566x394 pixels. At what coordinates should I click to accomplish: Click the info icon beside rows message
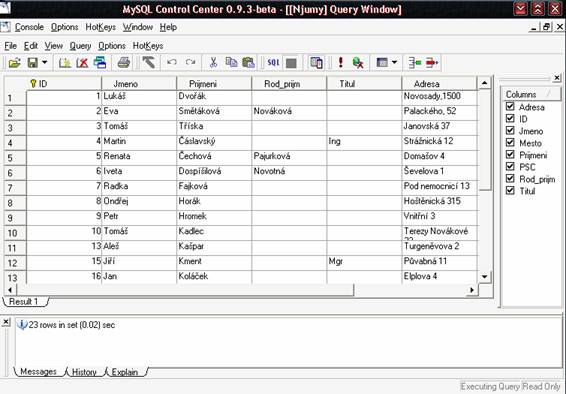pos(22,325)
